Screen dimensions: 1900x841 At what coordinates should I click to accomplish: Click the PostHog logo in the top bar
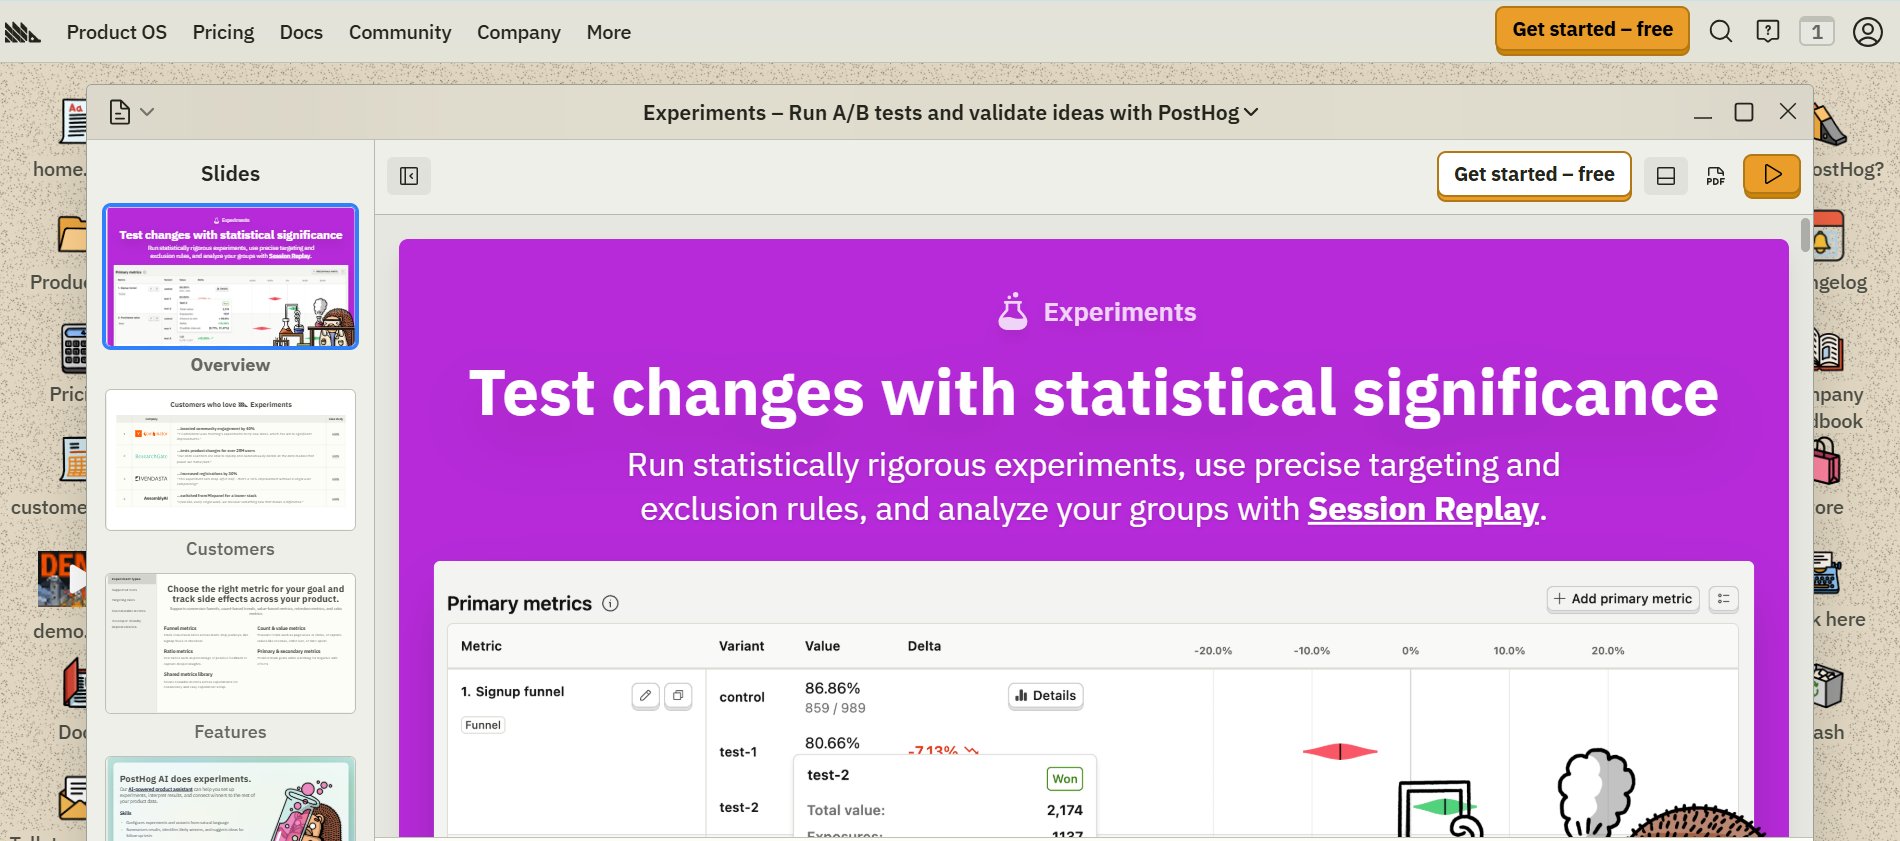click(x=22, y=32)
